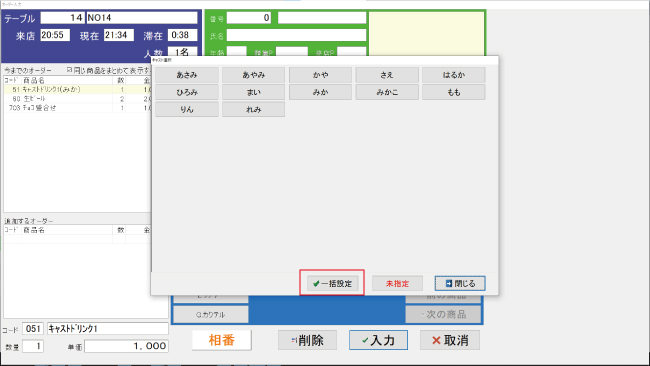The image size is (650, 366).
Task: Click the 単価 unit price field
Action: 126,346
